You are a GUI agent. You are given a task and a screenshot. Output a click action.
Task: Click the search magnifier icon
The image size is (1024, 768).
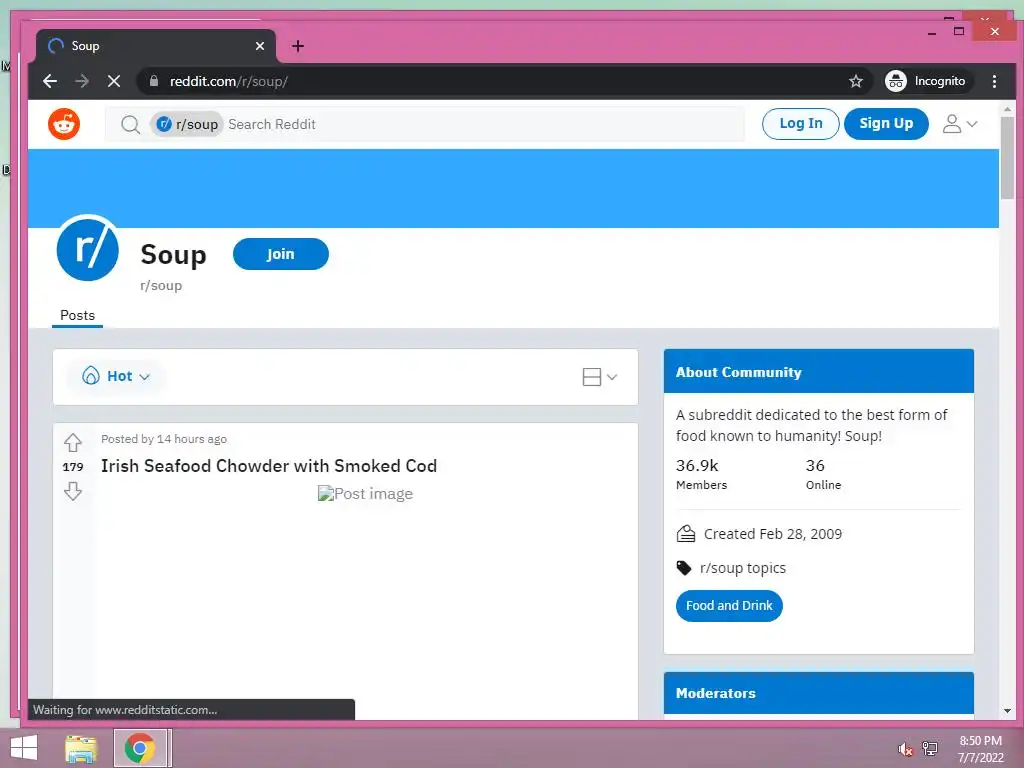coord(130,124)
